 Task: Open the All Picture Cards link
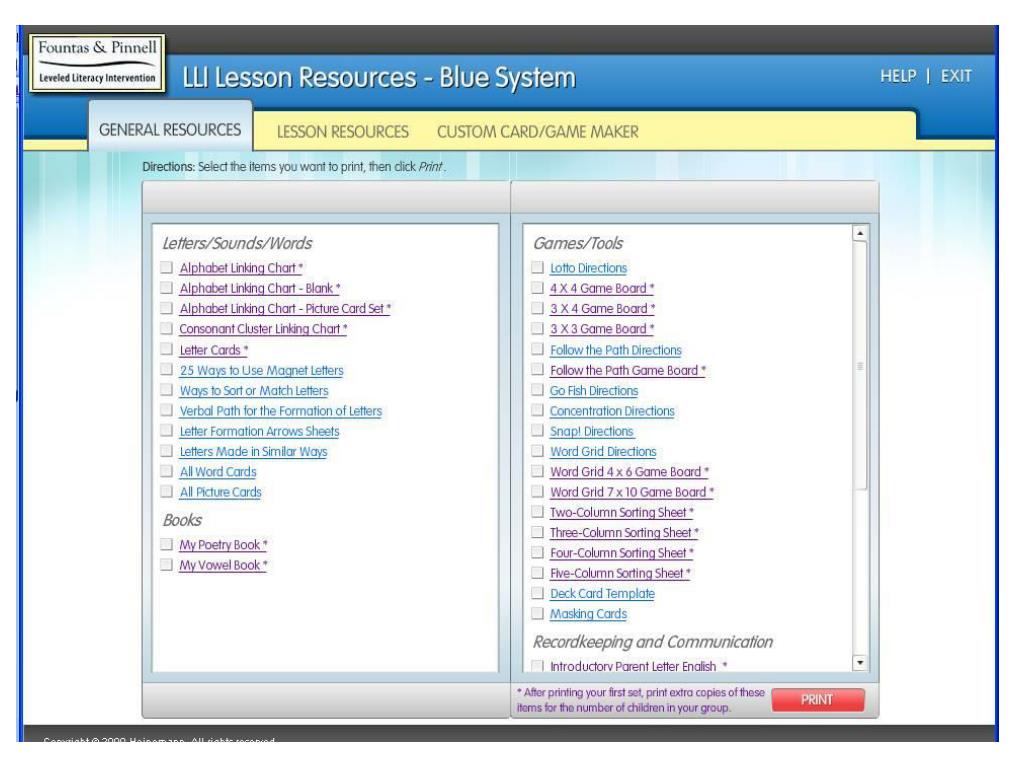(x=221, y=492)
